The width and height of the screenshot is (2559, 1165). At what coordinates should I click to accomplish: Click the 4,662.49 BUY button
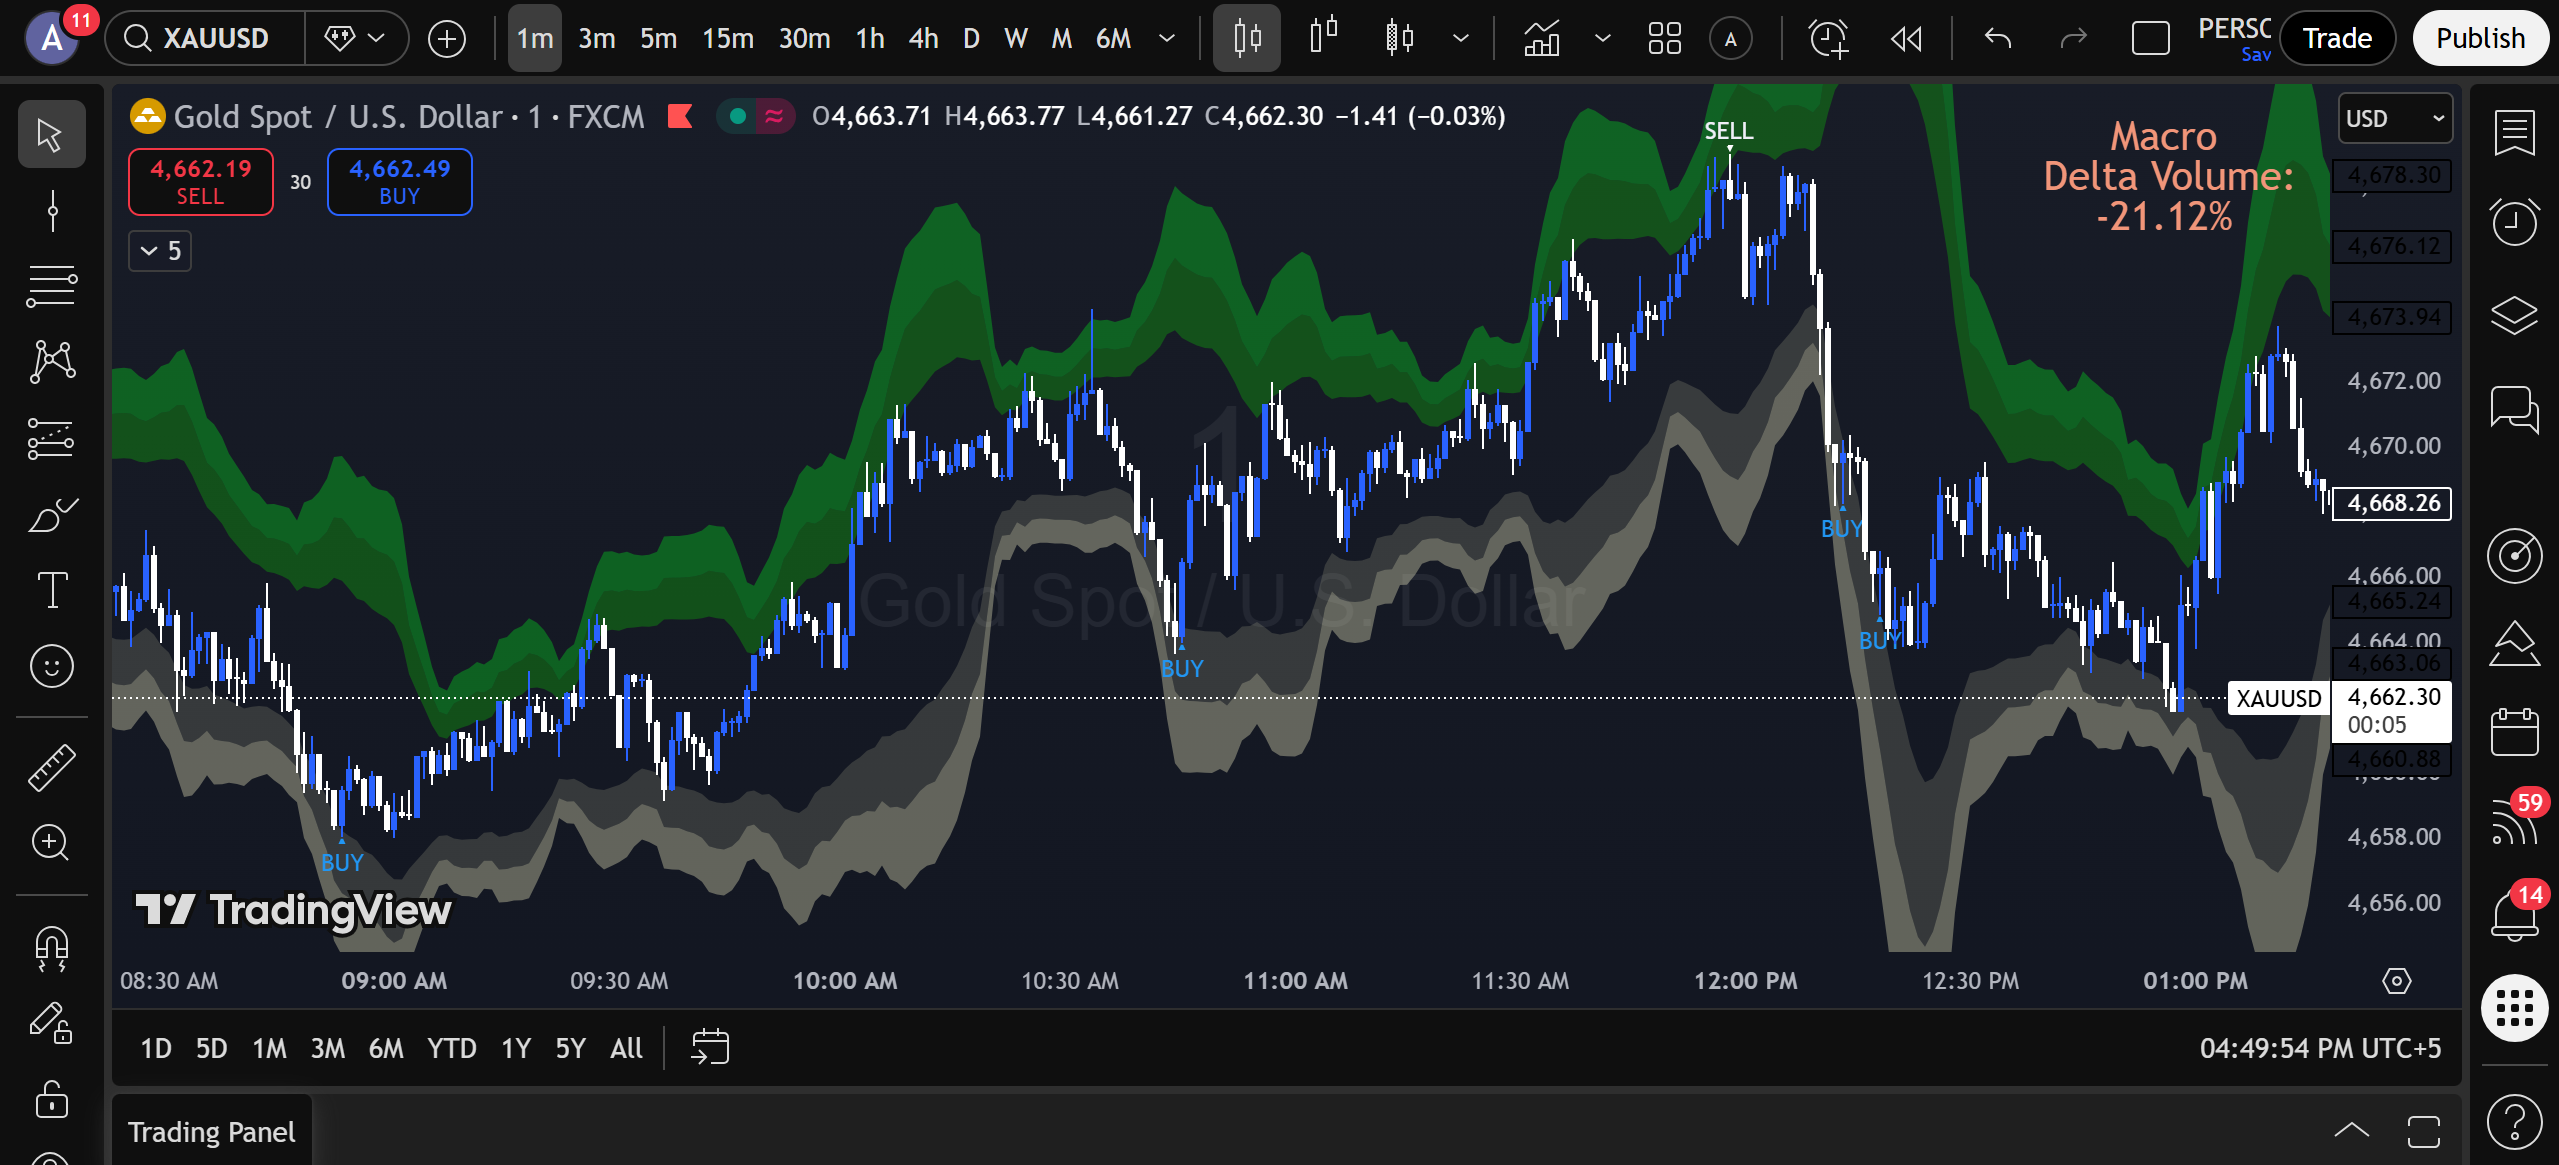(x=400, y=182)
